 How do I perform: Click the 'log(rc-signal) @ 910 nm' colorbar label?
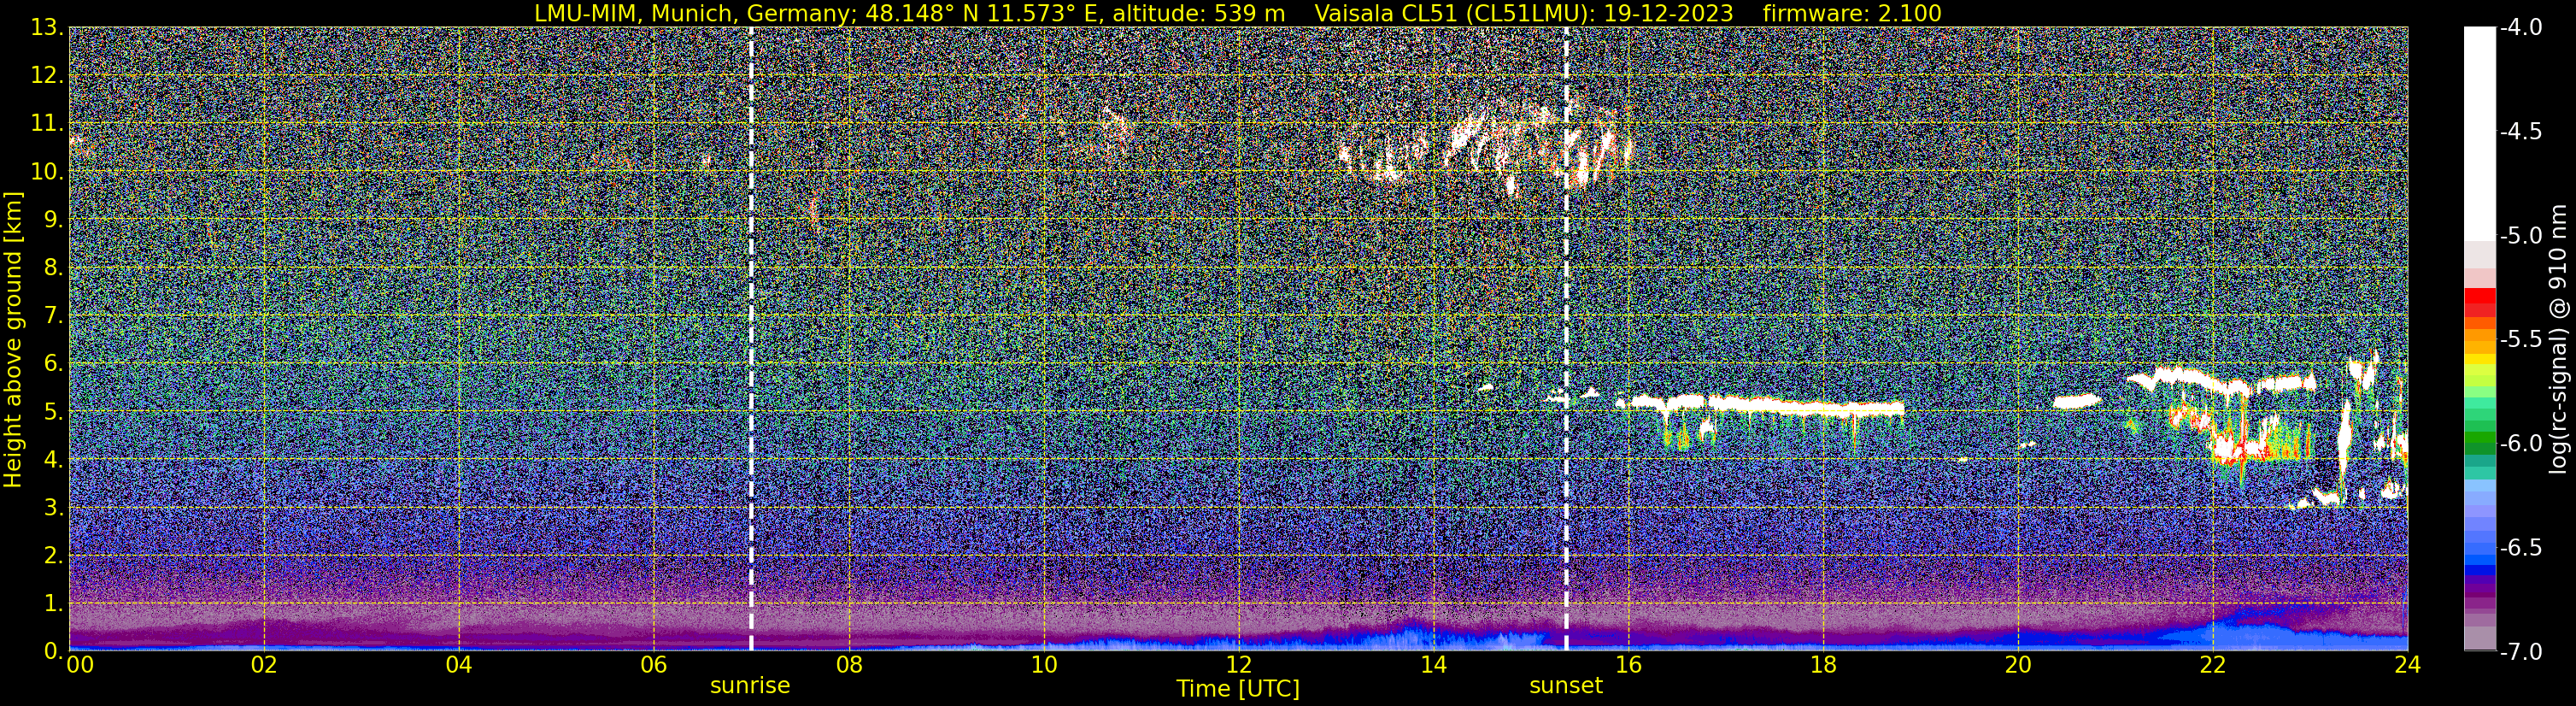(2560, 340)
